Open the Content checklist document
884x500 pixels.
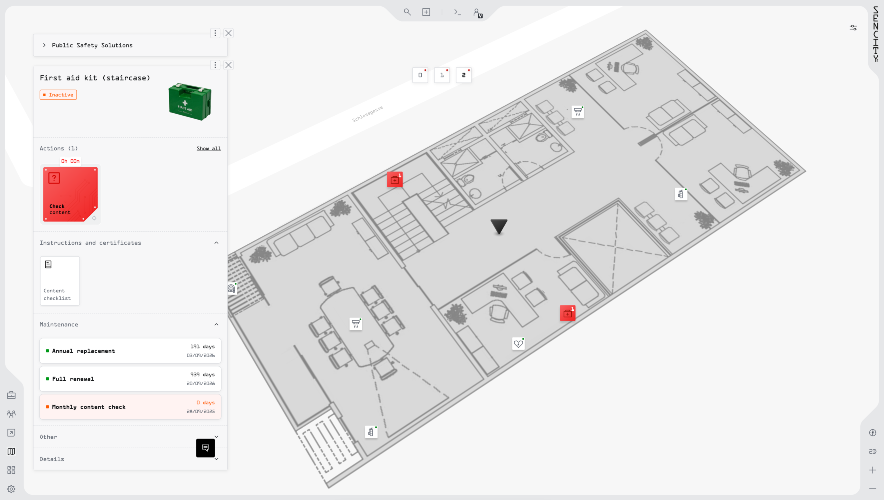tap(60, 280)
